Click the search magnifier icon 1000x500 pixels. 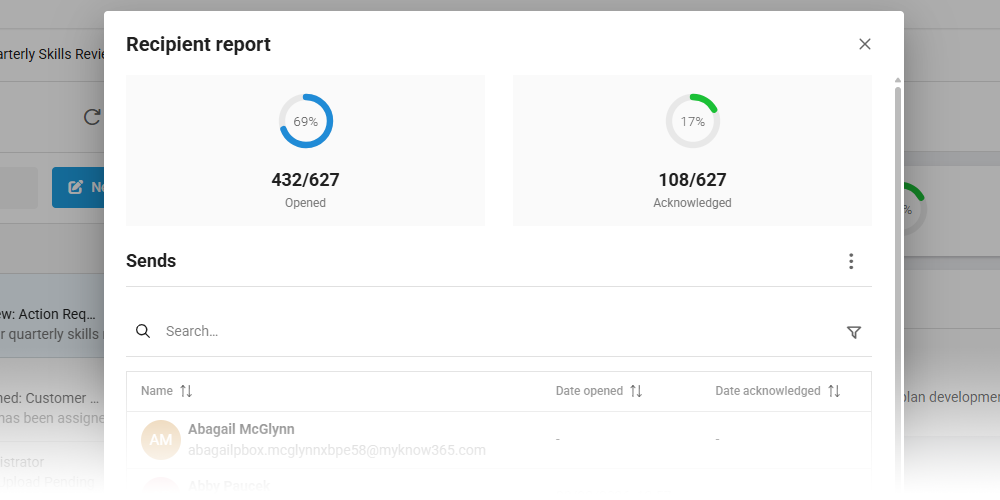(143, 331)
